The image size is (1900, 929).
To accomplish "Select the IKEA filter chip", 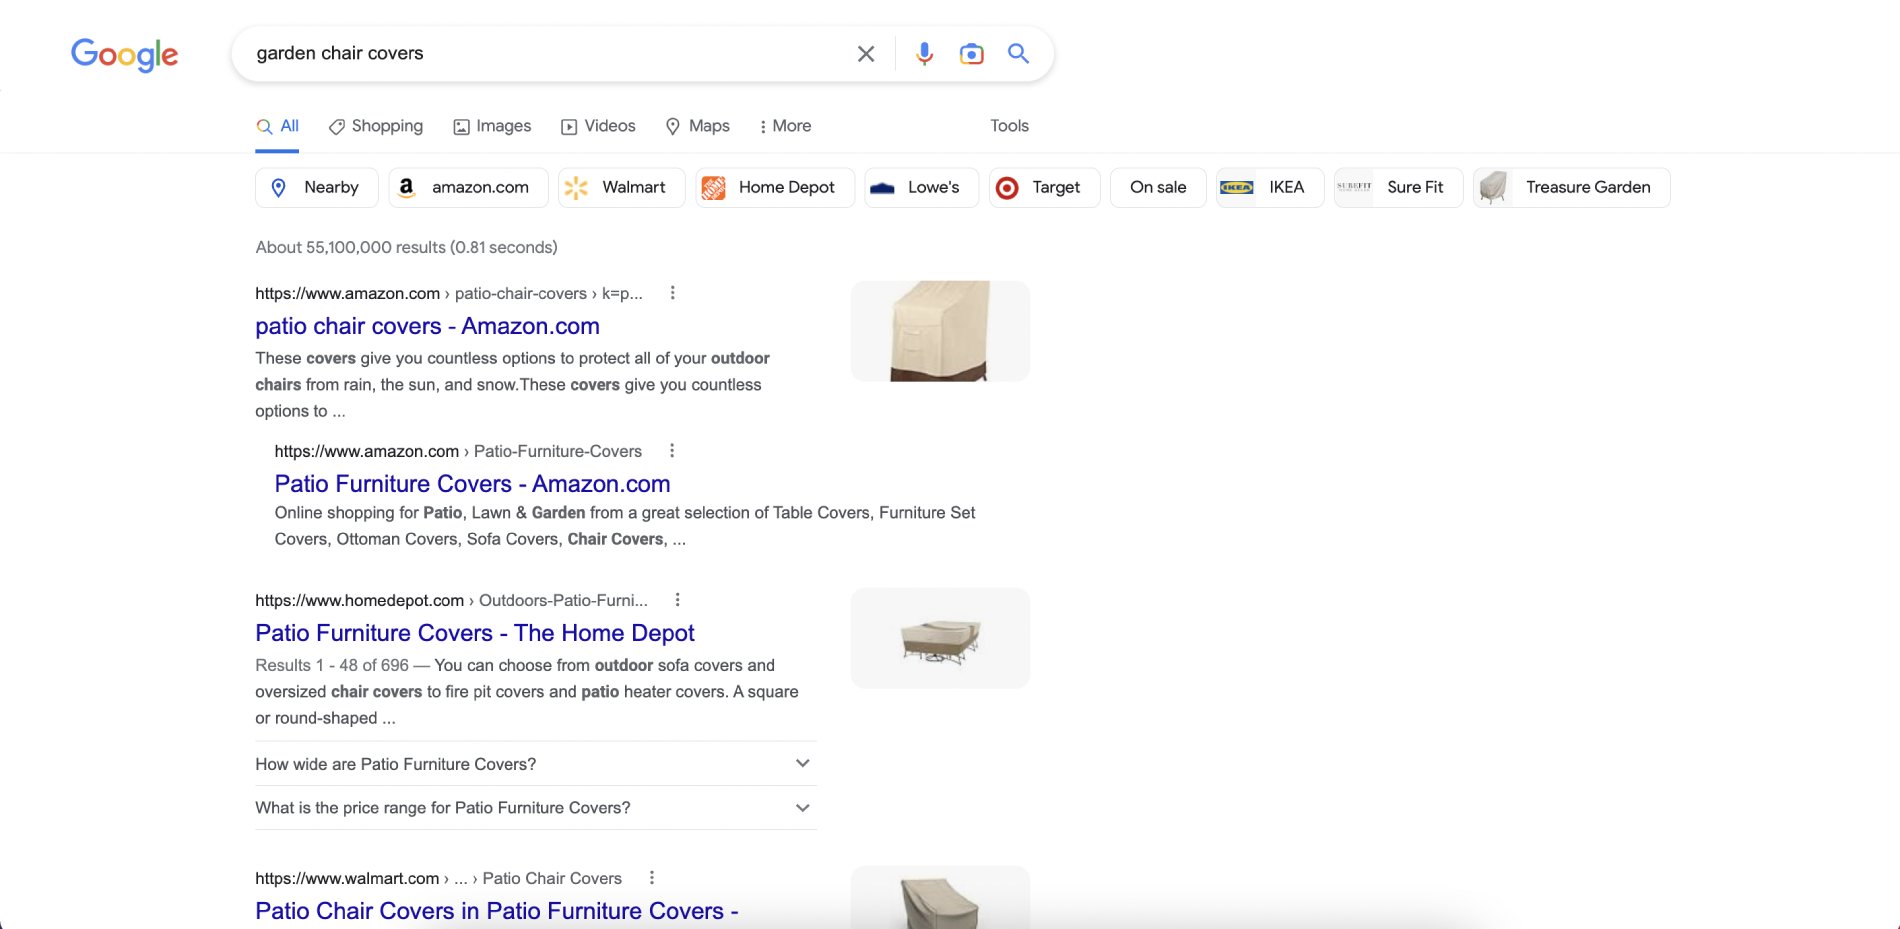I will click(x=1270, y=188).
